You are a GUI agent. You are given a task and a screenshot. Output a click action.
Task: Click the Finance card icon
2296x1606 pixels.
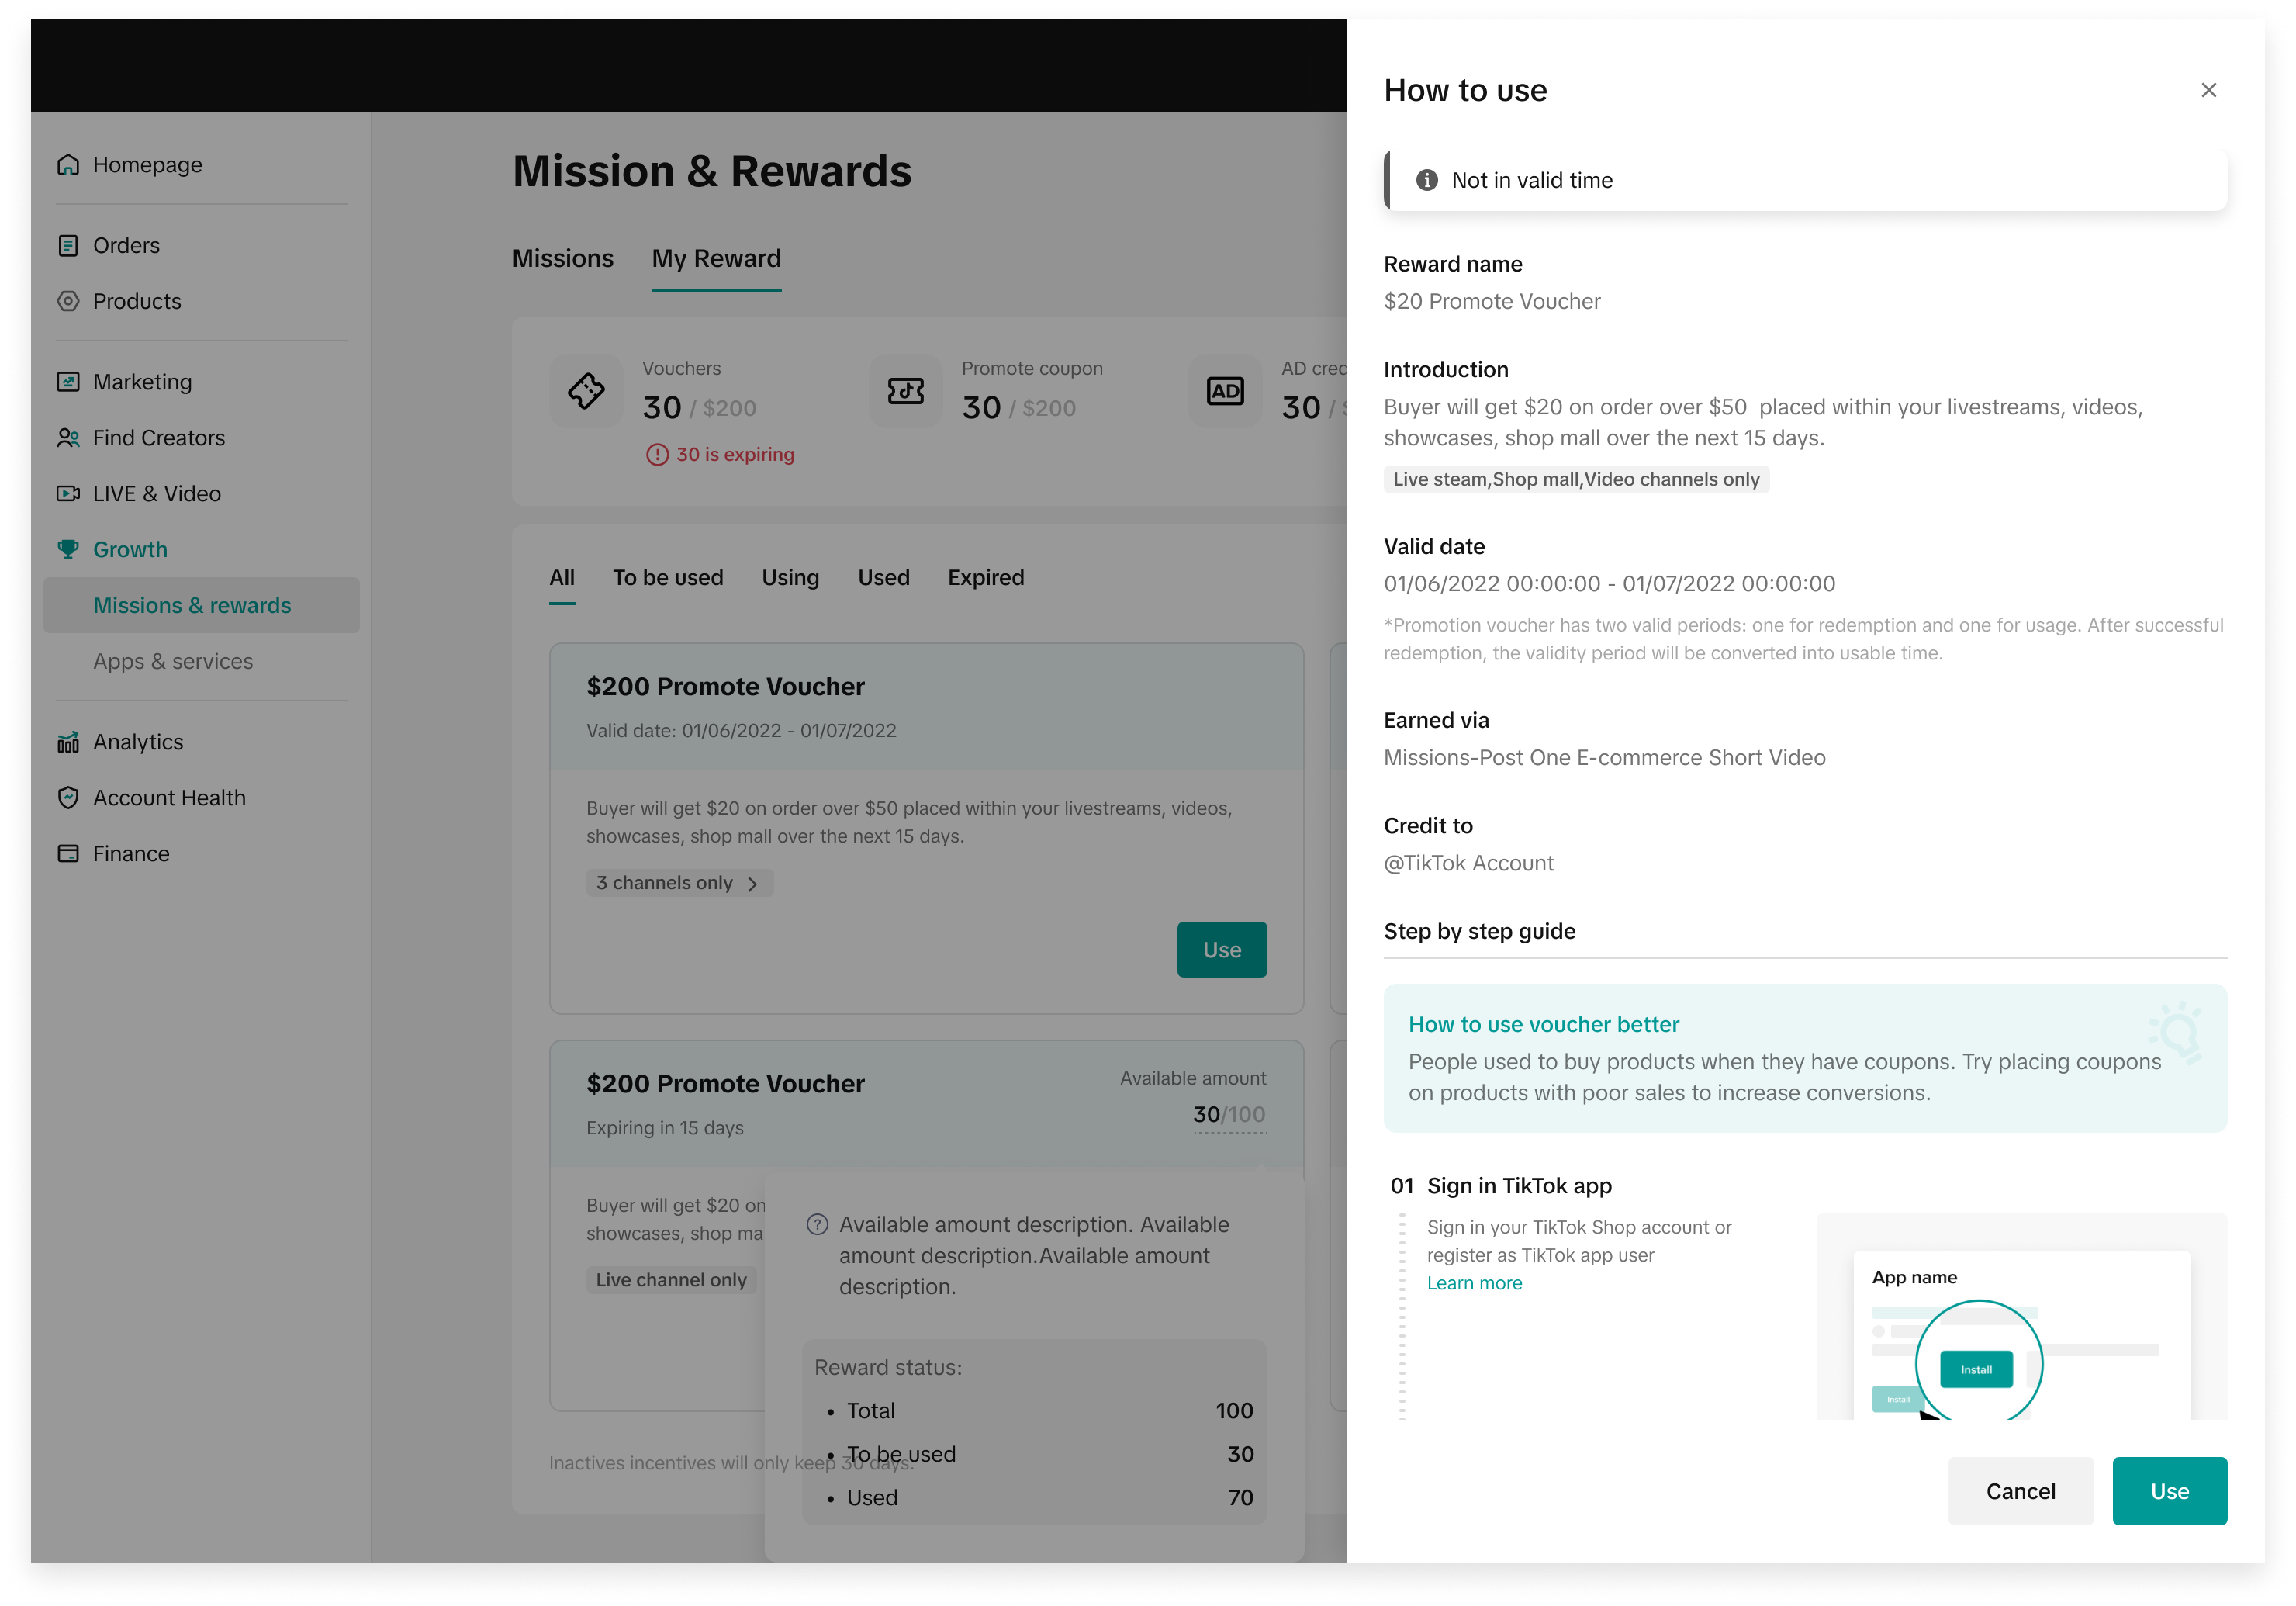pyautogui.click(x=68, y=853)
